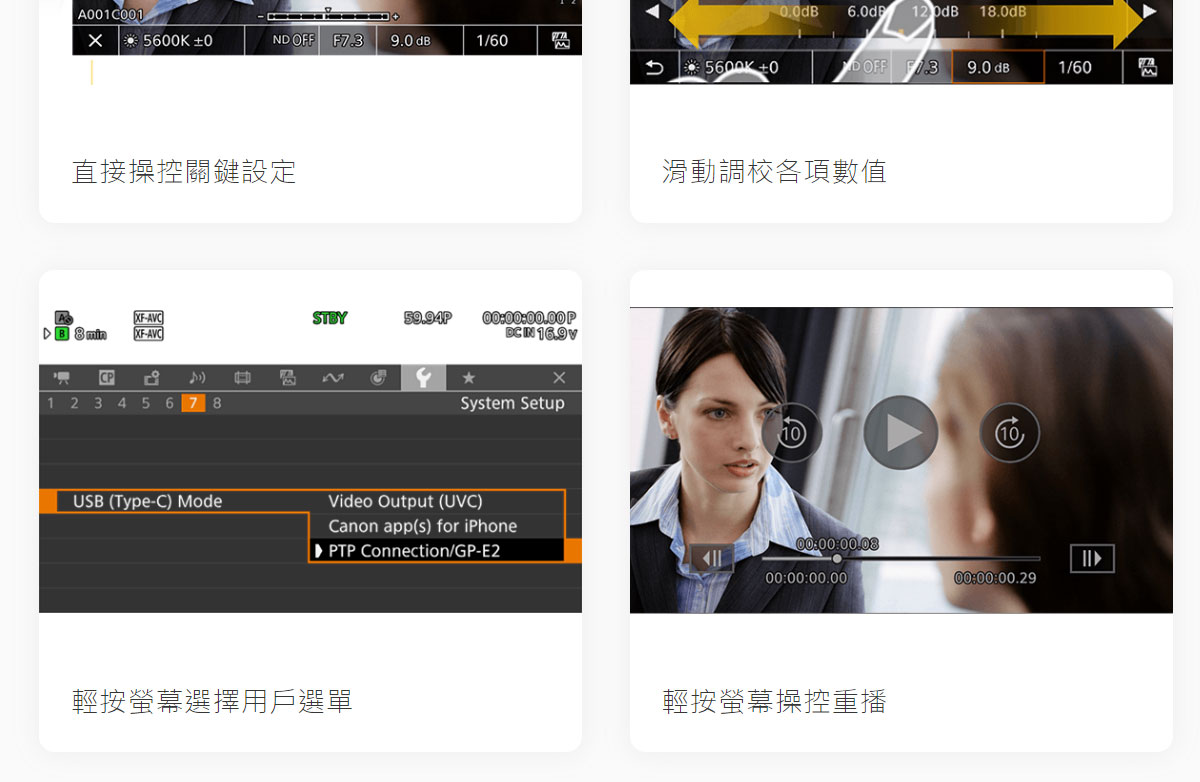Open the camera setup menu icon
1200x782 pixels.
(x=63, y=378)
